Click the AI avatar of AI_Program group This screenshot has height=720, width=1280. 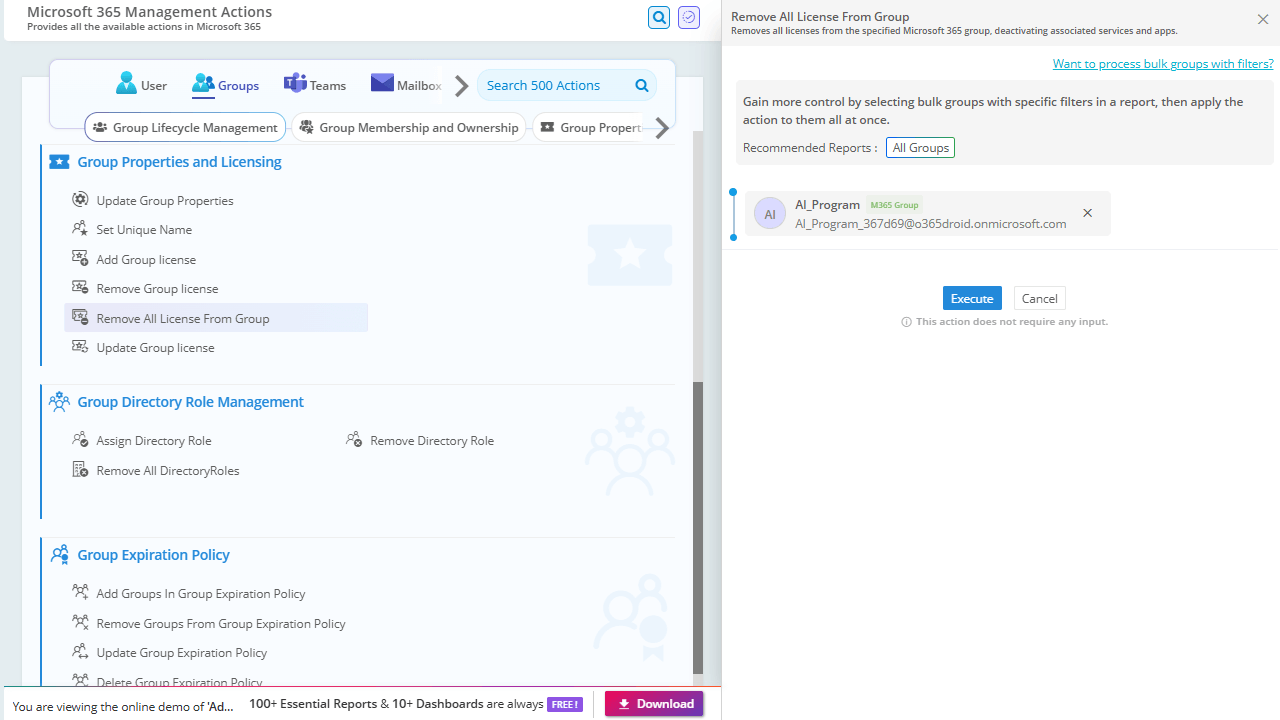coord(770,213)
